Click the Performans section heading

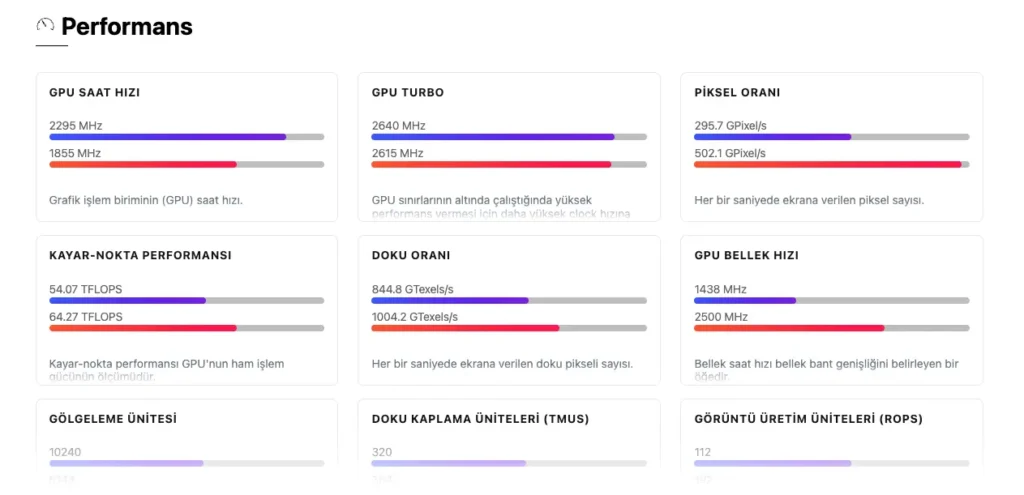tap(127, 27)
